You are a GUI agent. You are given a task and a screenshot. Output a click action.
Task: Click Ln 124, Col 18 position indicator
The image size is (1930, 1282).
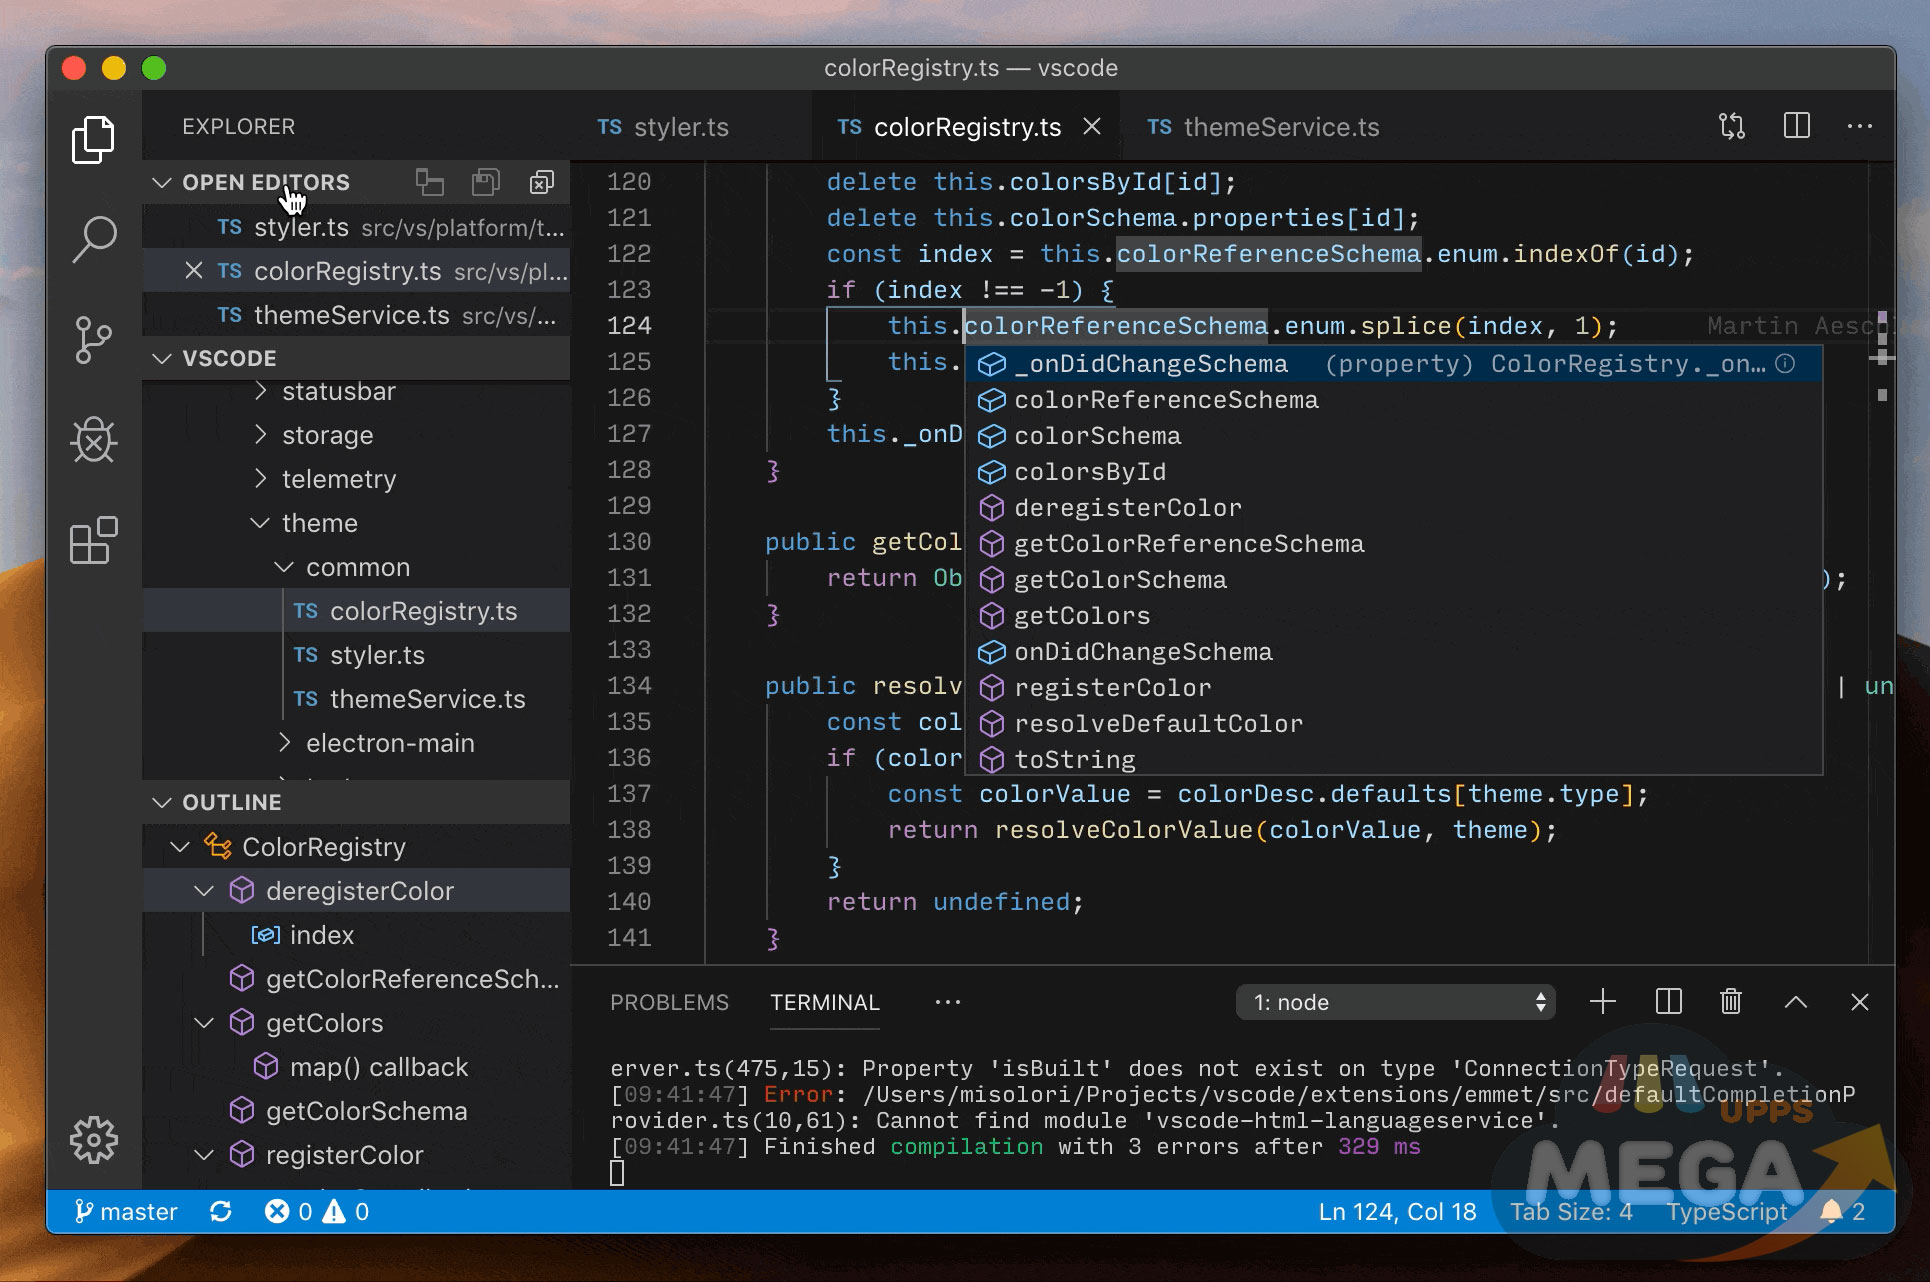[x=1397, y=1212]
